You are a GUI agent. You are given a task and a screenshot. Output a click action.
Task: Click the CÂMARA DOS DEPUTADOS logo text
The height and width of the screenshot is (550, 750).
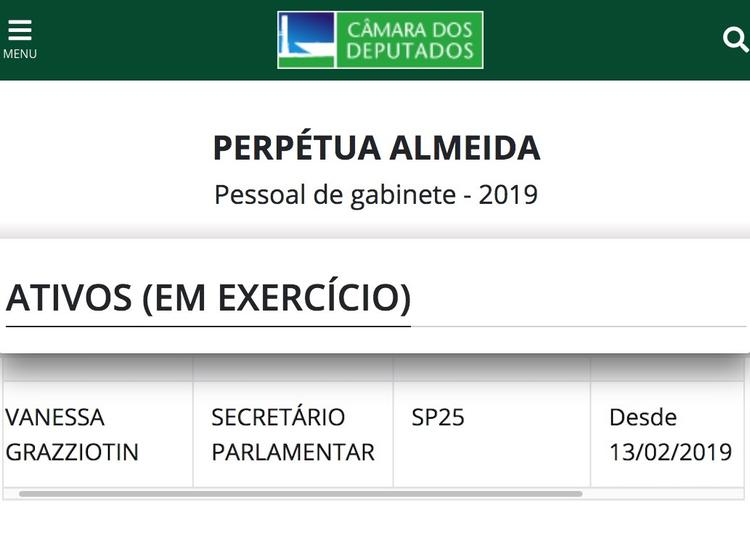(x=409, y=40)
